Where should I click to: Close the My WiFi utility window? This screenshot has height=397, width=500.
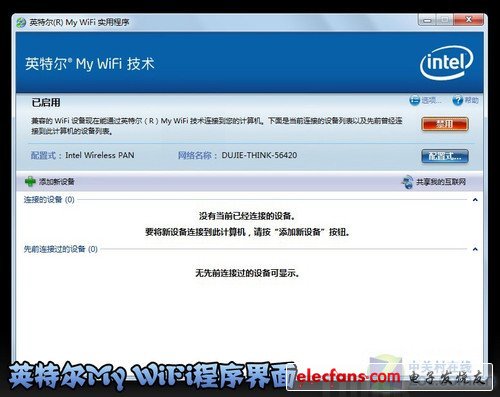click(468, 20)
